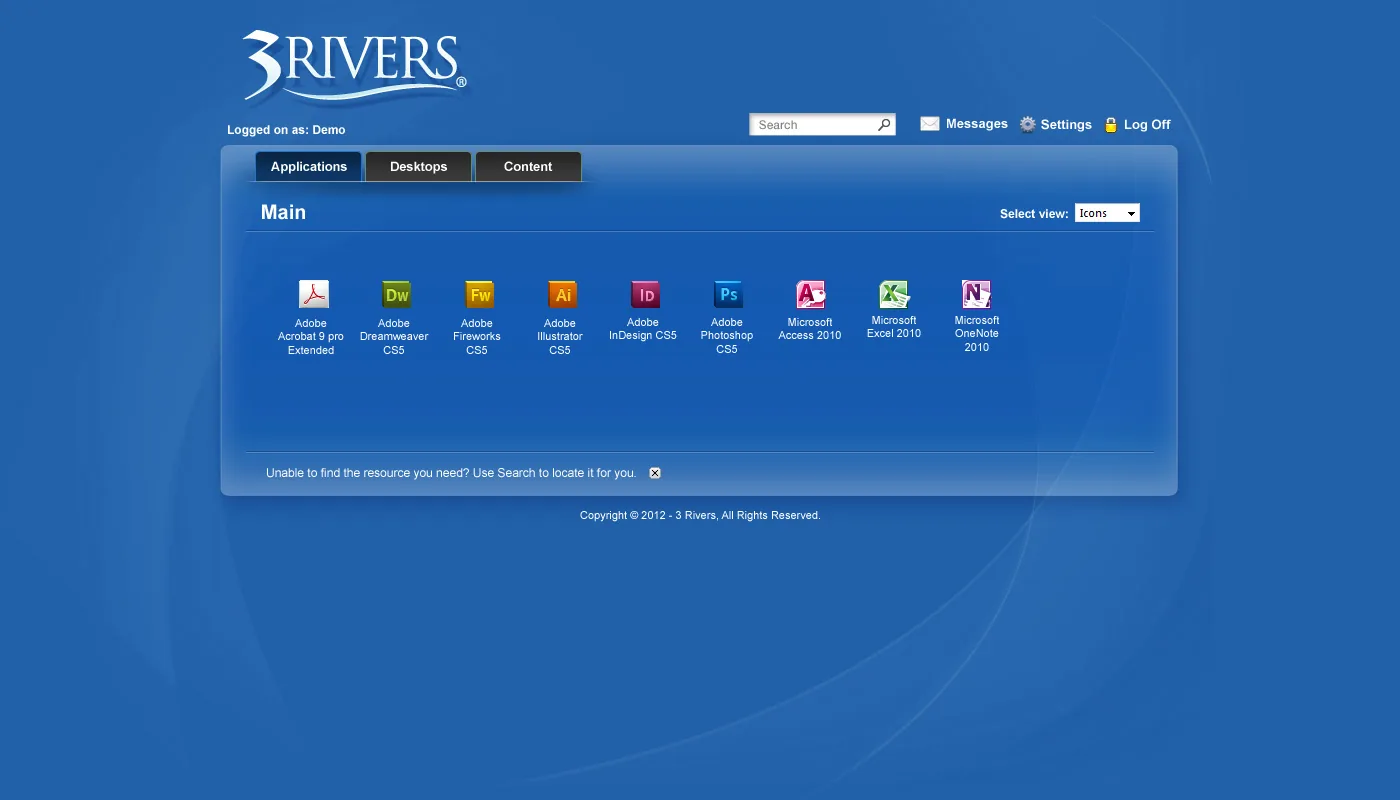Open the Microsoft Access 2010 icon
Viewport: 1400px width, 800px height.
(811, 294)
